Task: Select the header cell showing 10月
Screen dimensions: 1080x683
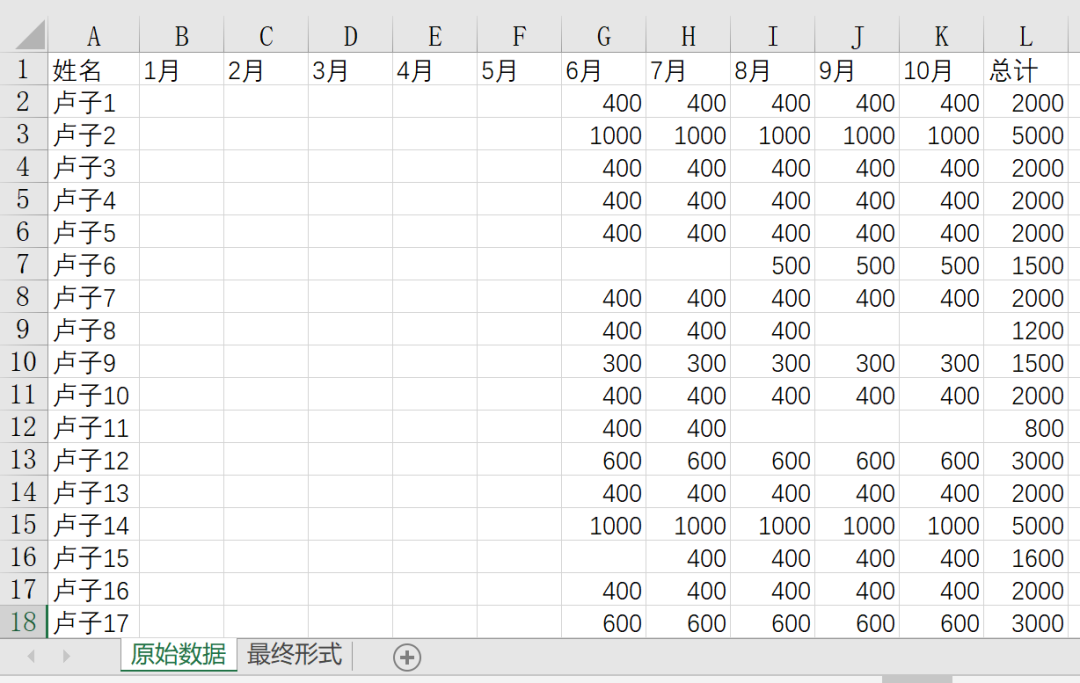Action: click(x=941, y=70)
